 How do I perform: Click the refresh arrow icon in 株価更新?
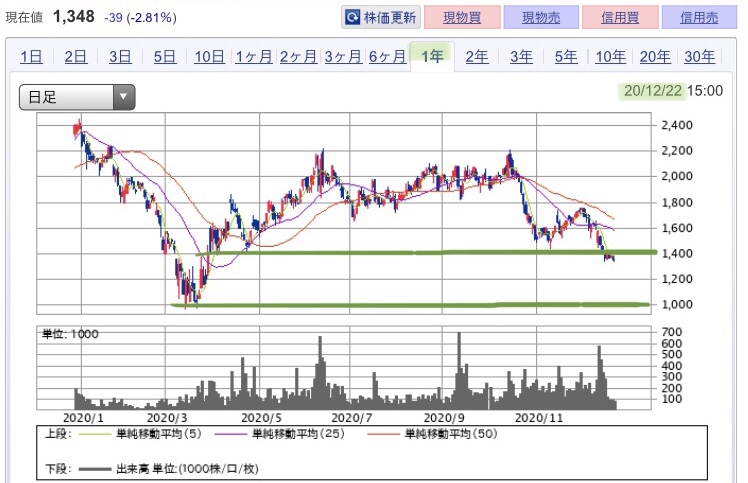click(353, 18)
